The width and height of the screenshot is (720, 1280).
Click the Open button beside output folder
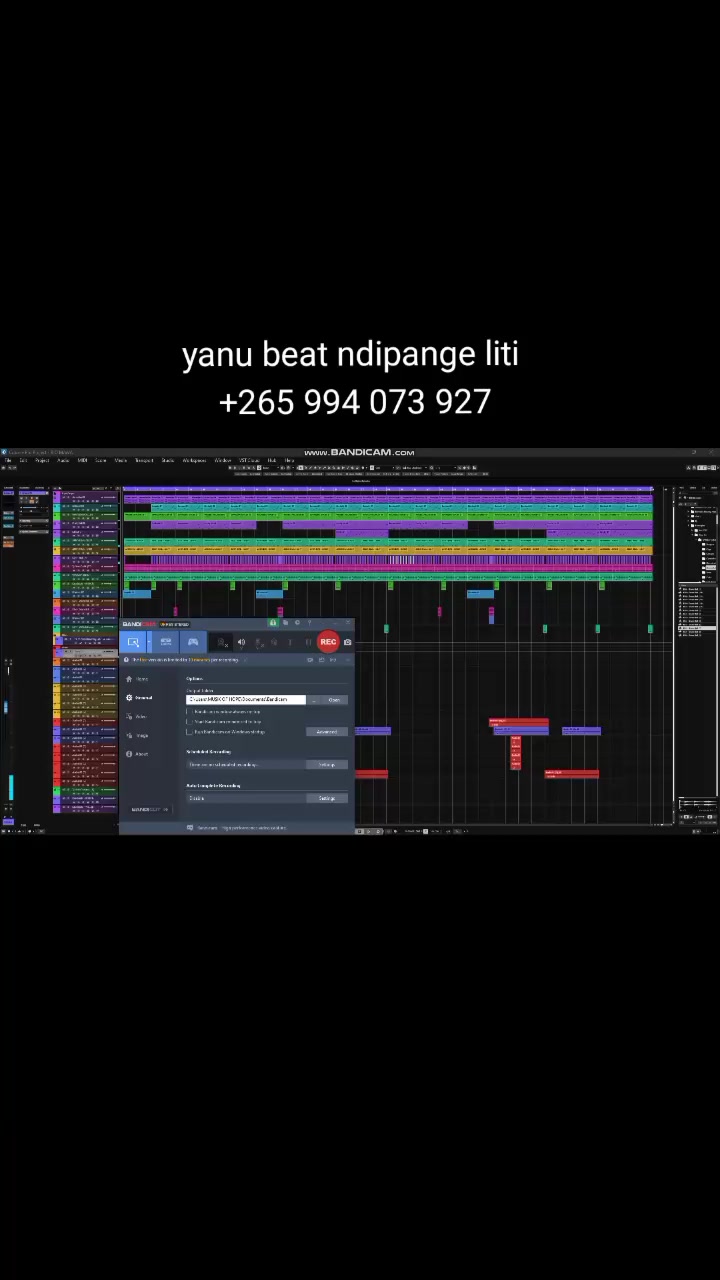coord(334,700)
